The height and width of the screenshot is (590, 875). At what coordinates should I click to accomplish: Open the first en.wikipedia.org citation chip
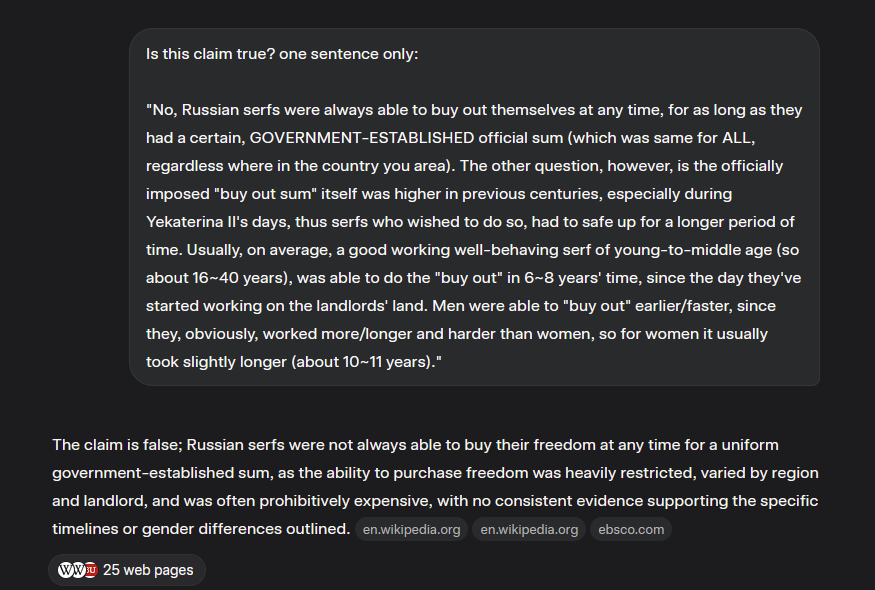point(411,530)
